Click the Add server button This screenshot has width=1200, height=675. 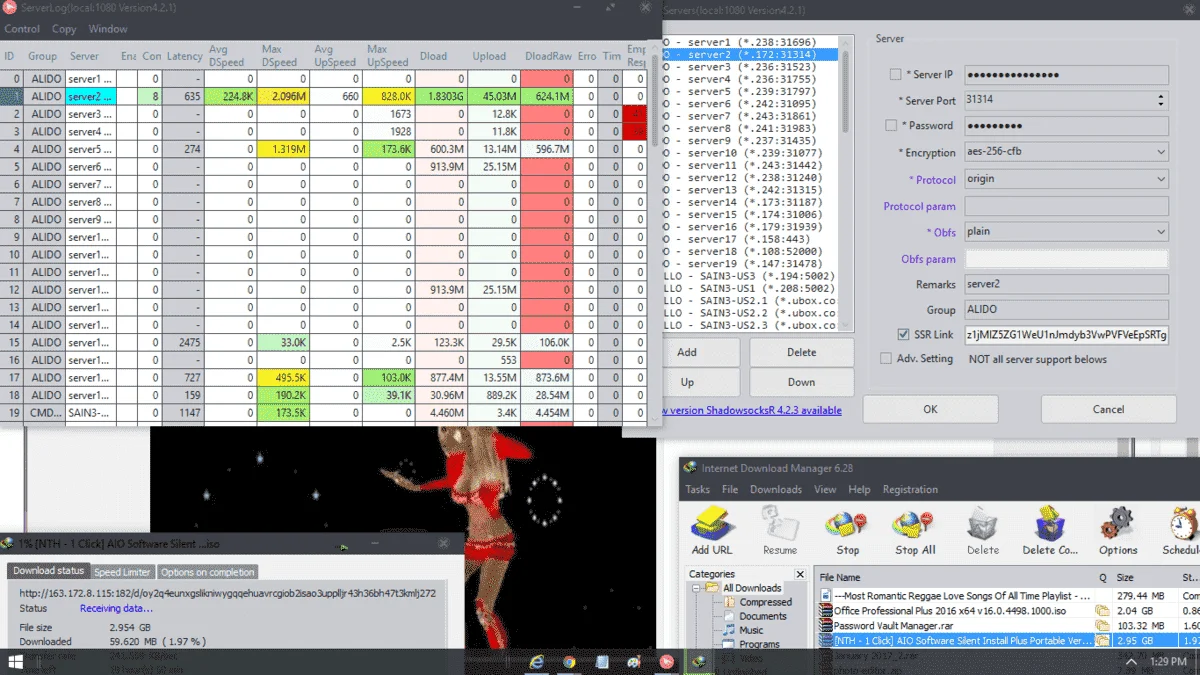698,352
